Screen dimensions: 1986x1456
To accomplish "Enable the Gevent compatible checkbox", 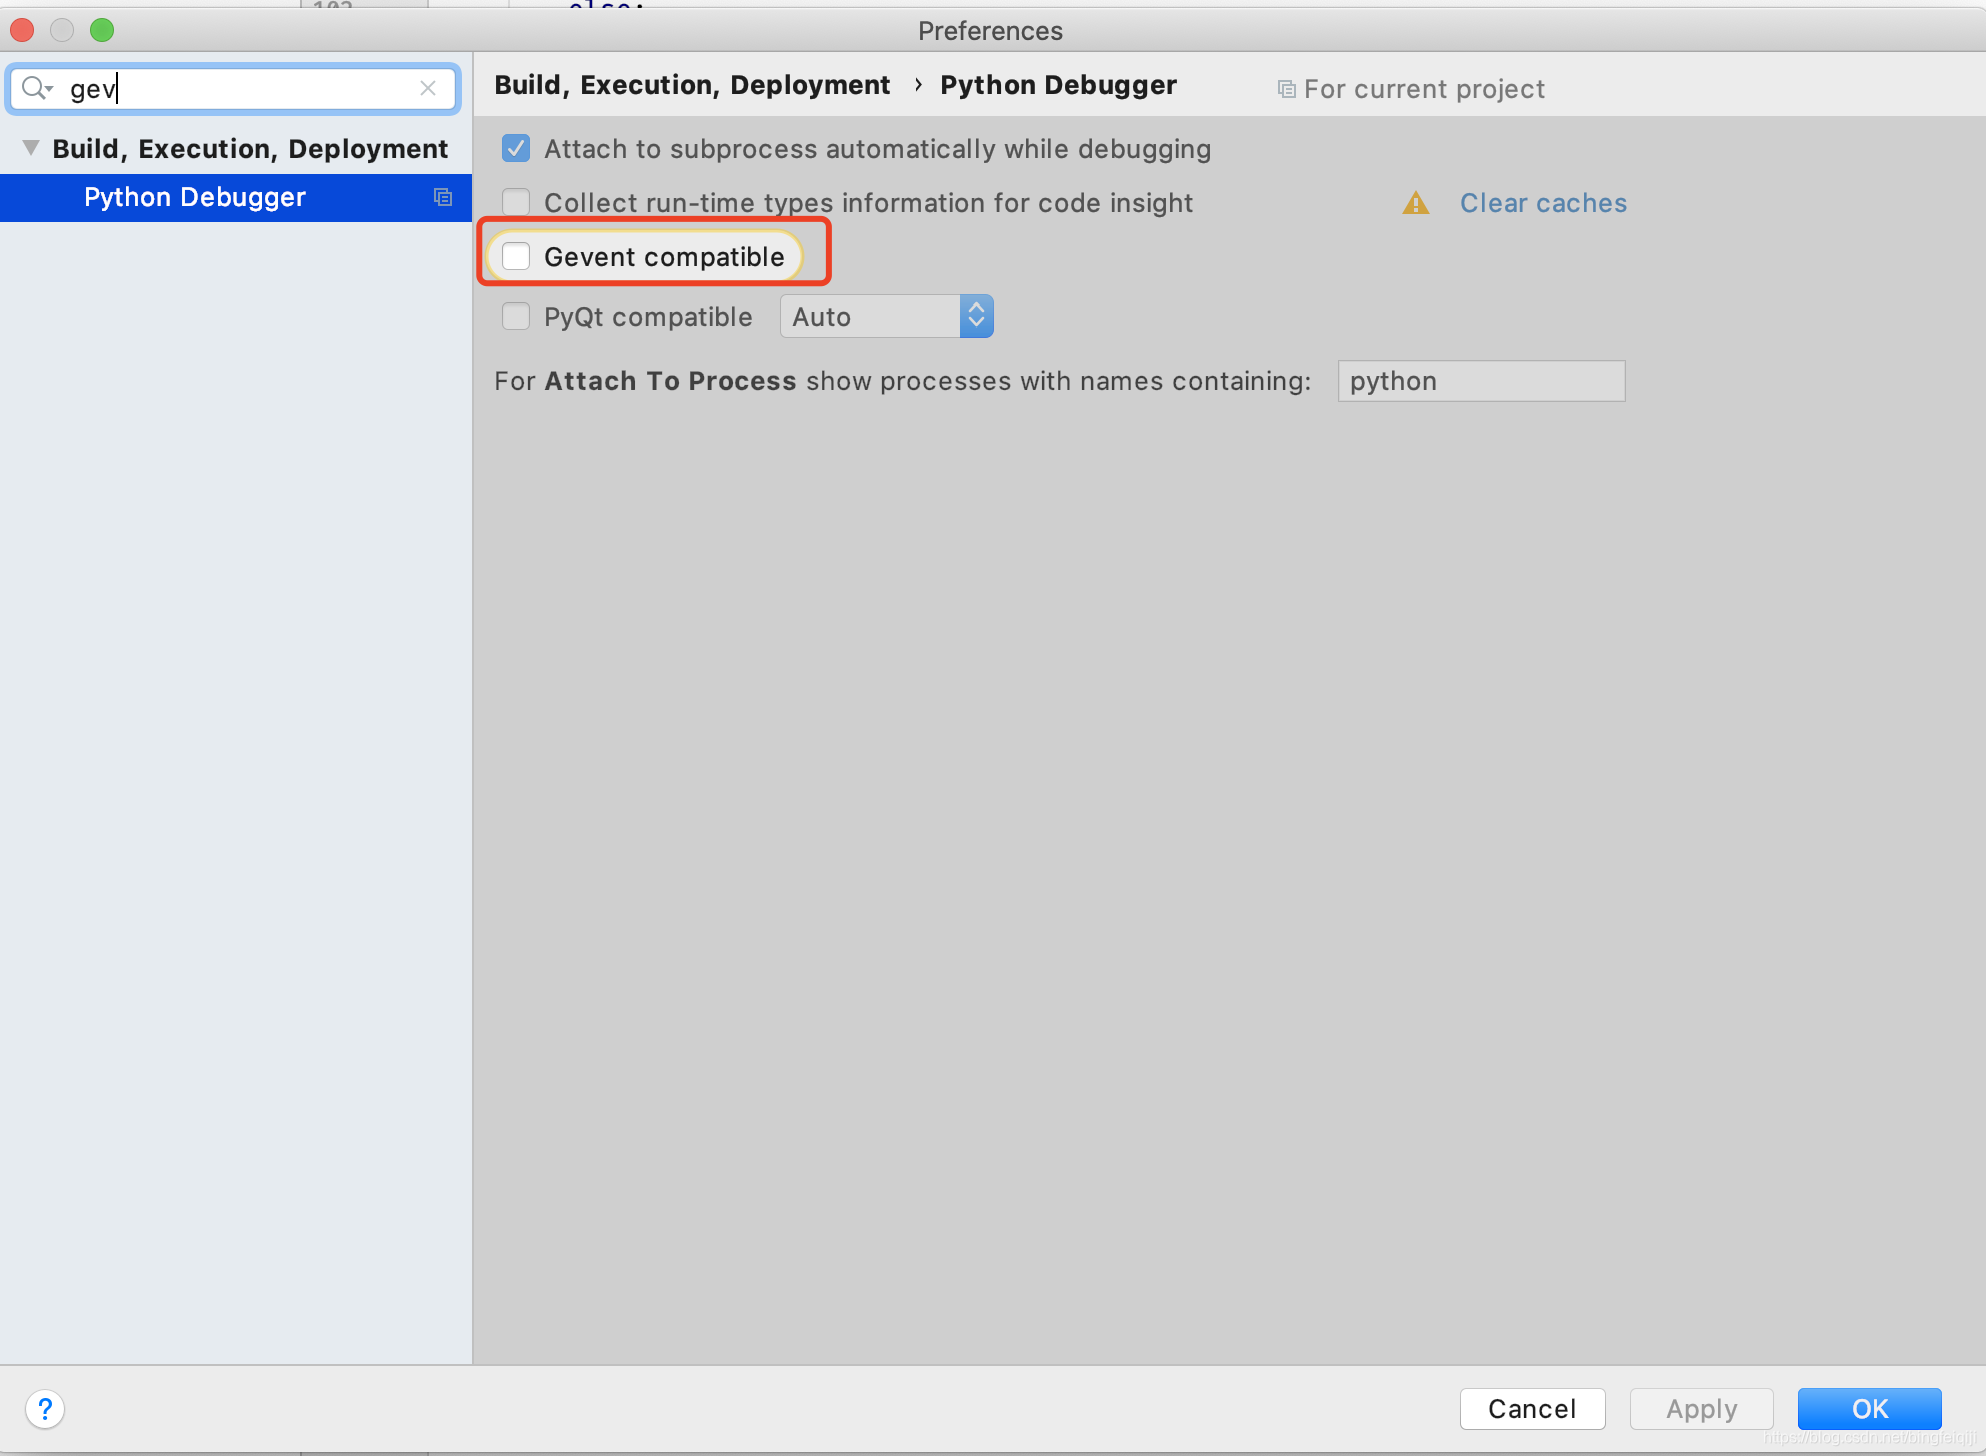I will coord(516,257).
